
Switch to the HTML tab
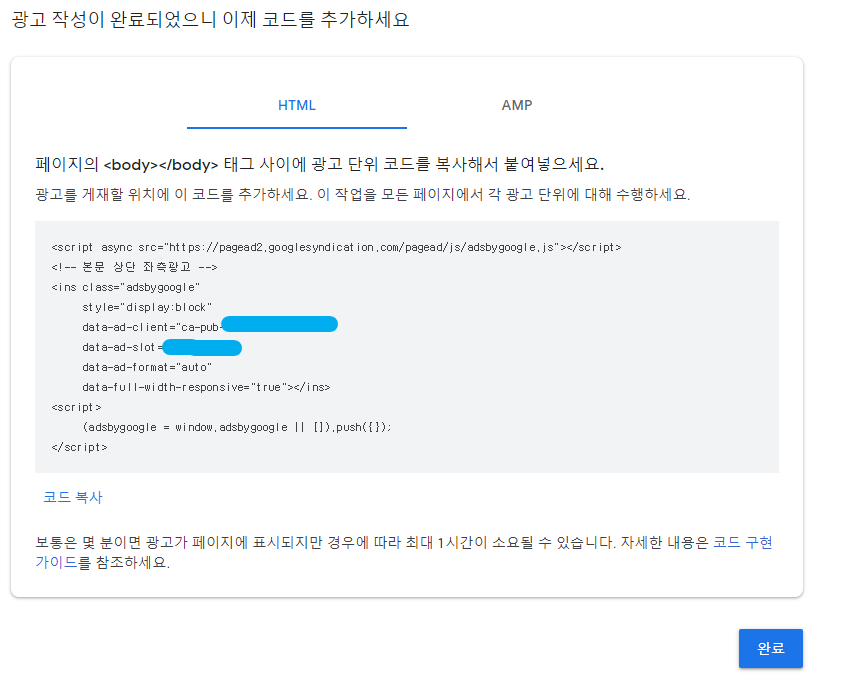click(297, 105)
